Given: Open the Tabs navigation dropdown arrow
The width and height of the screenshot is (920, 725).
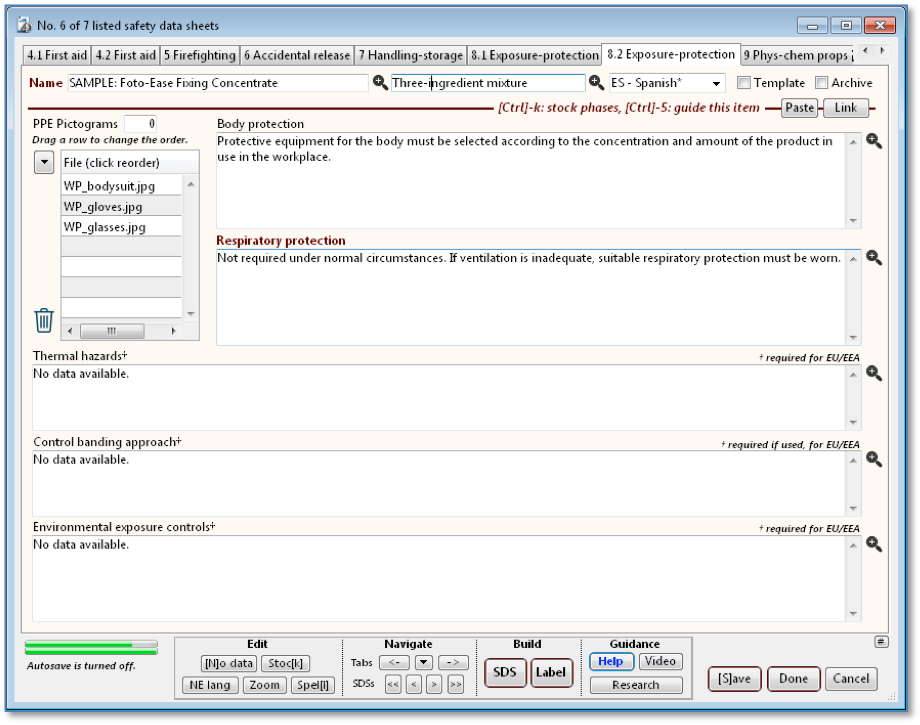Looking at the screenshot, I should [x=424, y=662].
